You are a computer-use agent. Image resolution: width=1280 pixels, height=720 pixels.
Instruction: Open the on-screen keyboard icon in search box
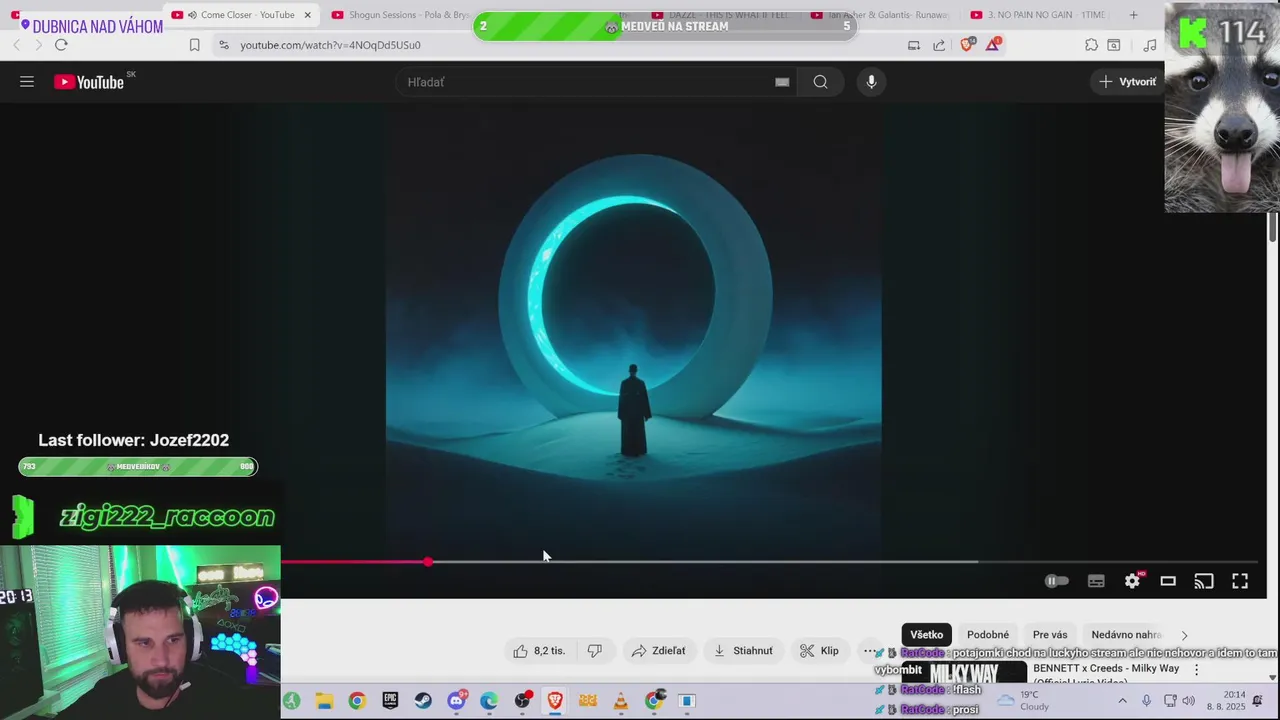(782, 82)
